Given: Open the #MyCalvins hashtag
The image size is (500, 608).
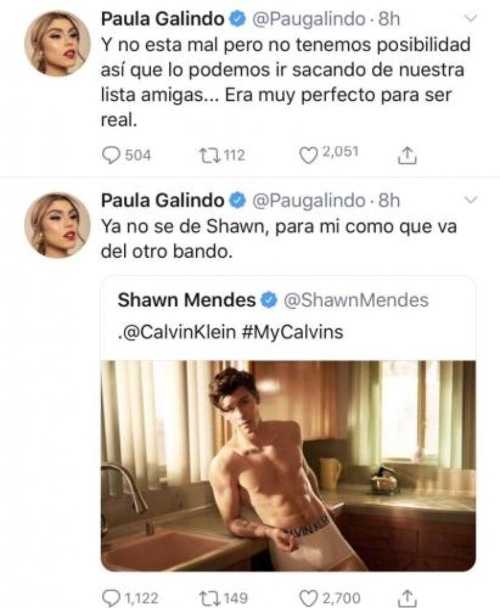Looking at the screenshot, I should (x=292, y=332).
